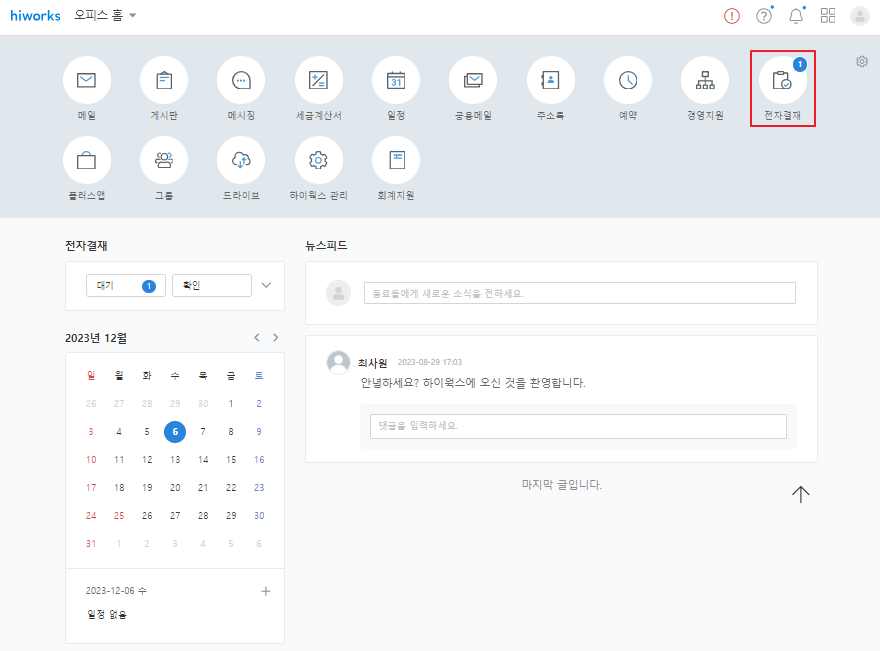Select December 25 in calendar

pos(119,516)
